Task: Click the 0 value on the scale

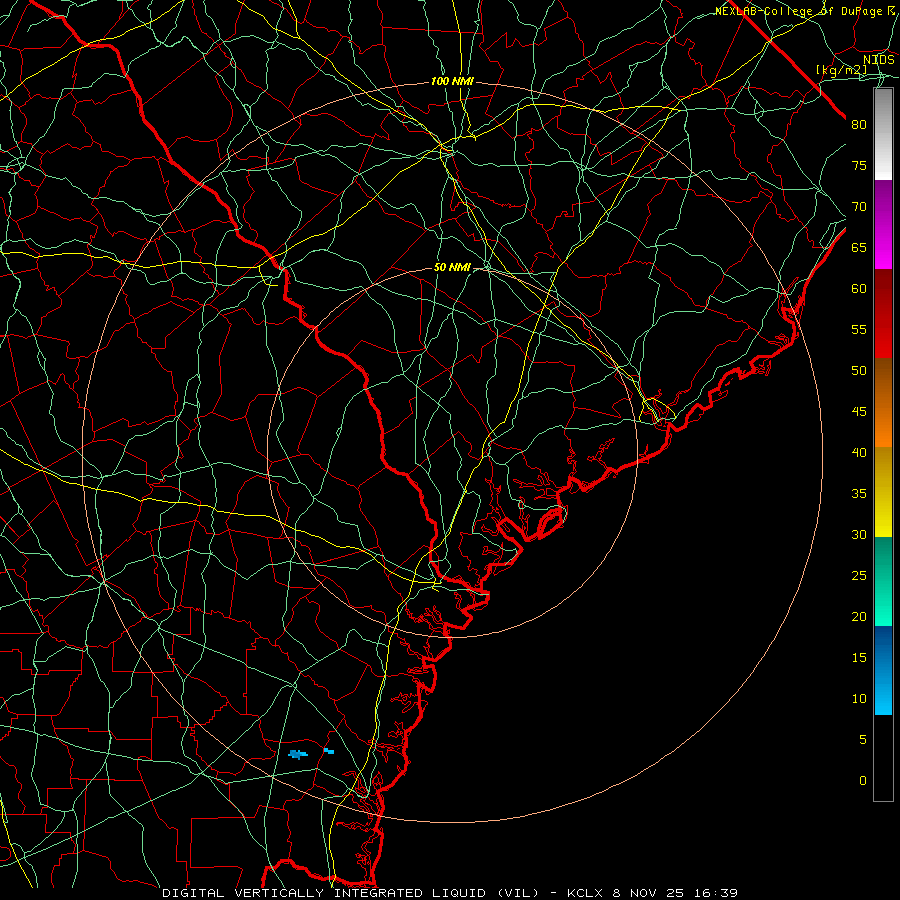Action: (x=863, y=781)
